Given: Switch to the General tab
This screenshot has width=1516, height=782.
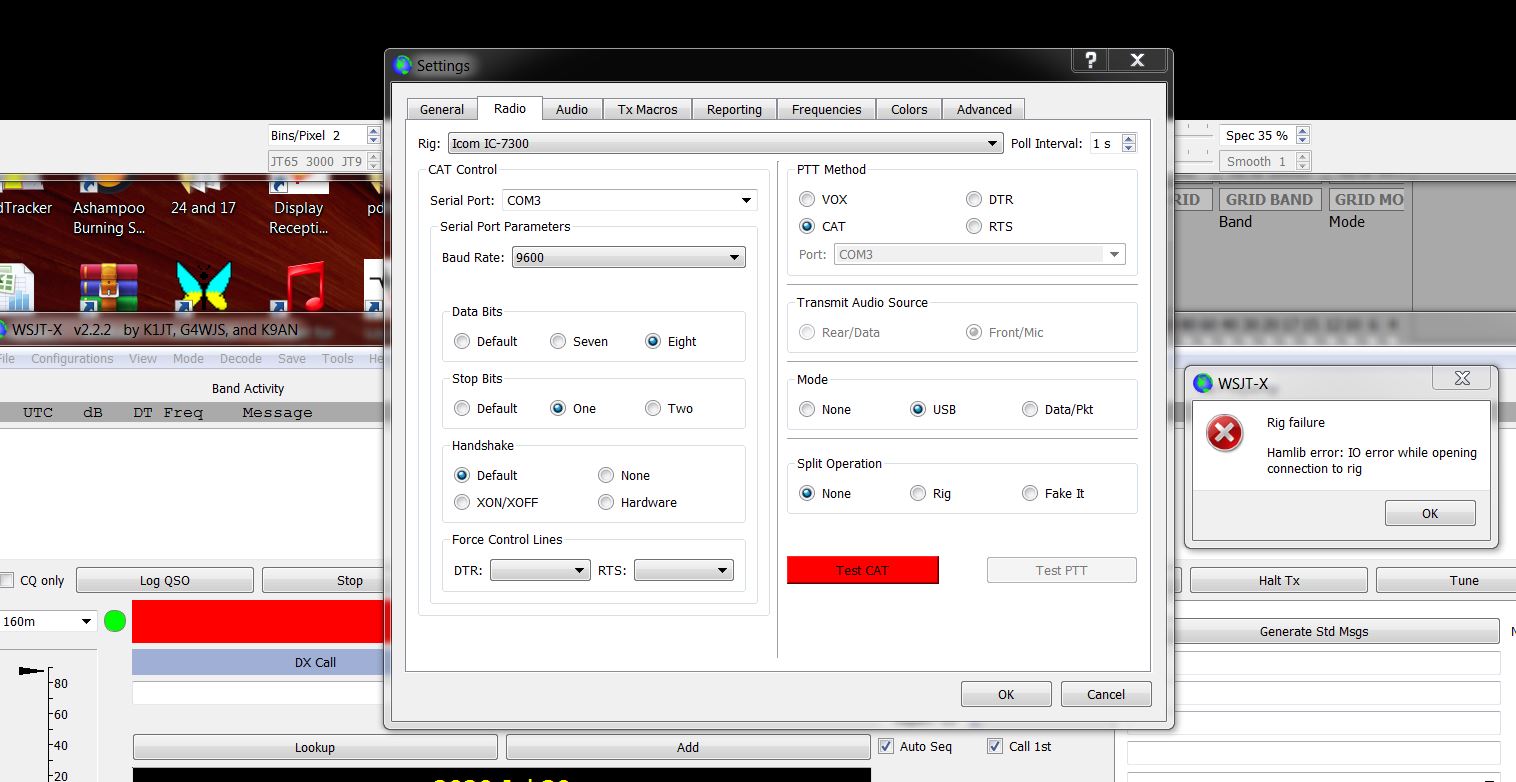Looking at the screenshot, I should pos(442,109).
